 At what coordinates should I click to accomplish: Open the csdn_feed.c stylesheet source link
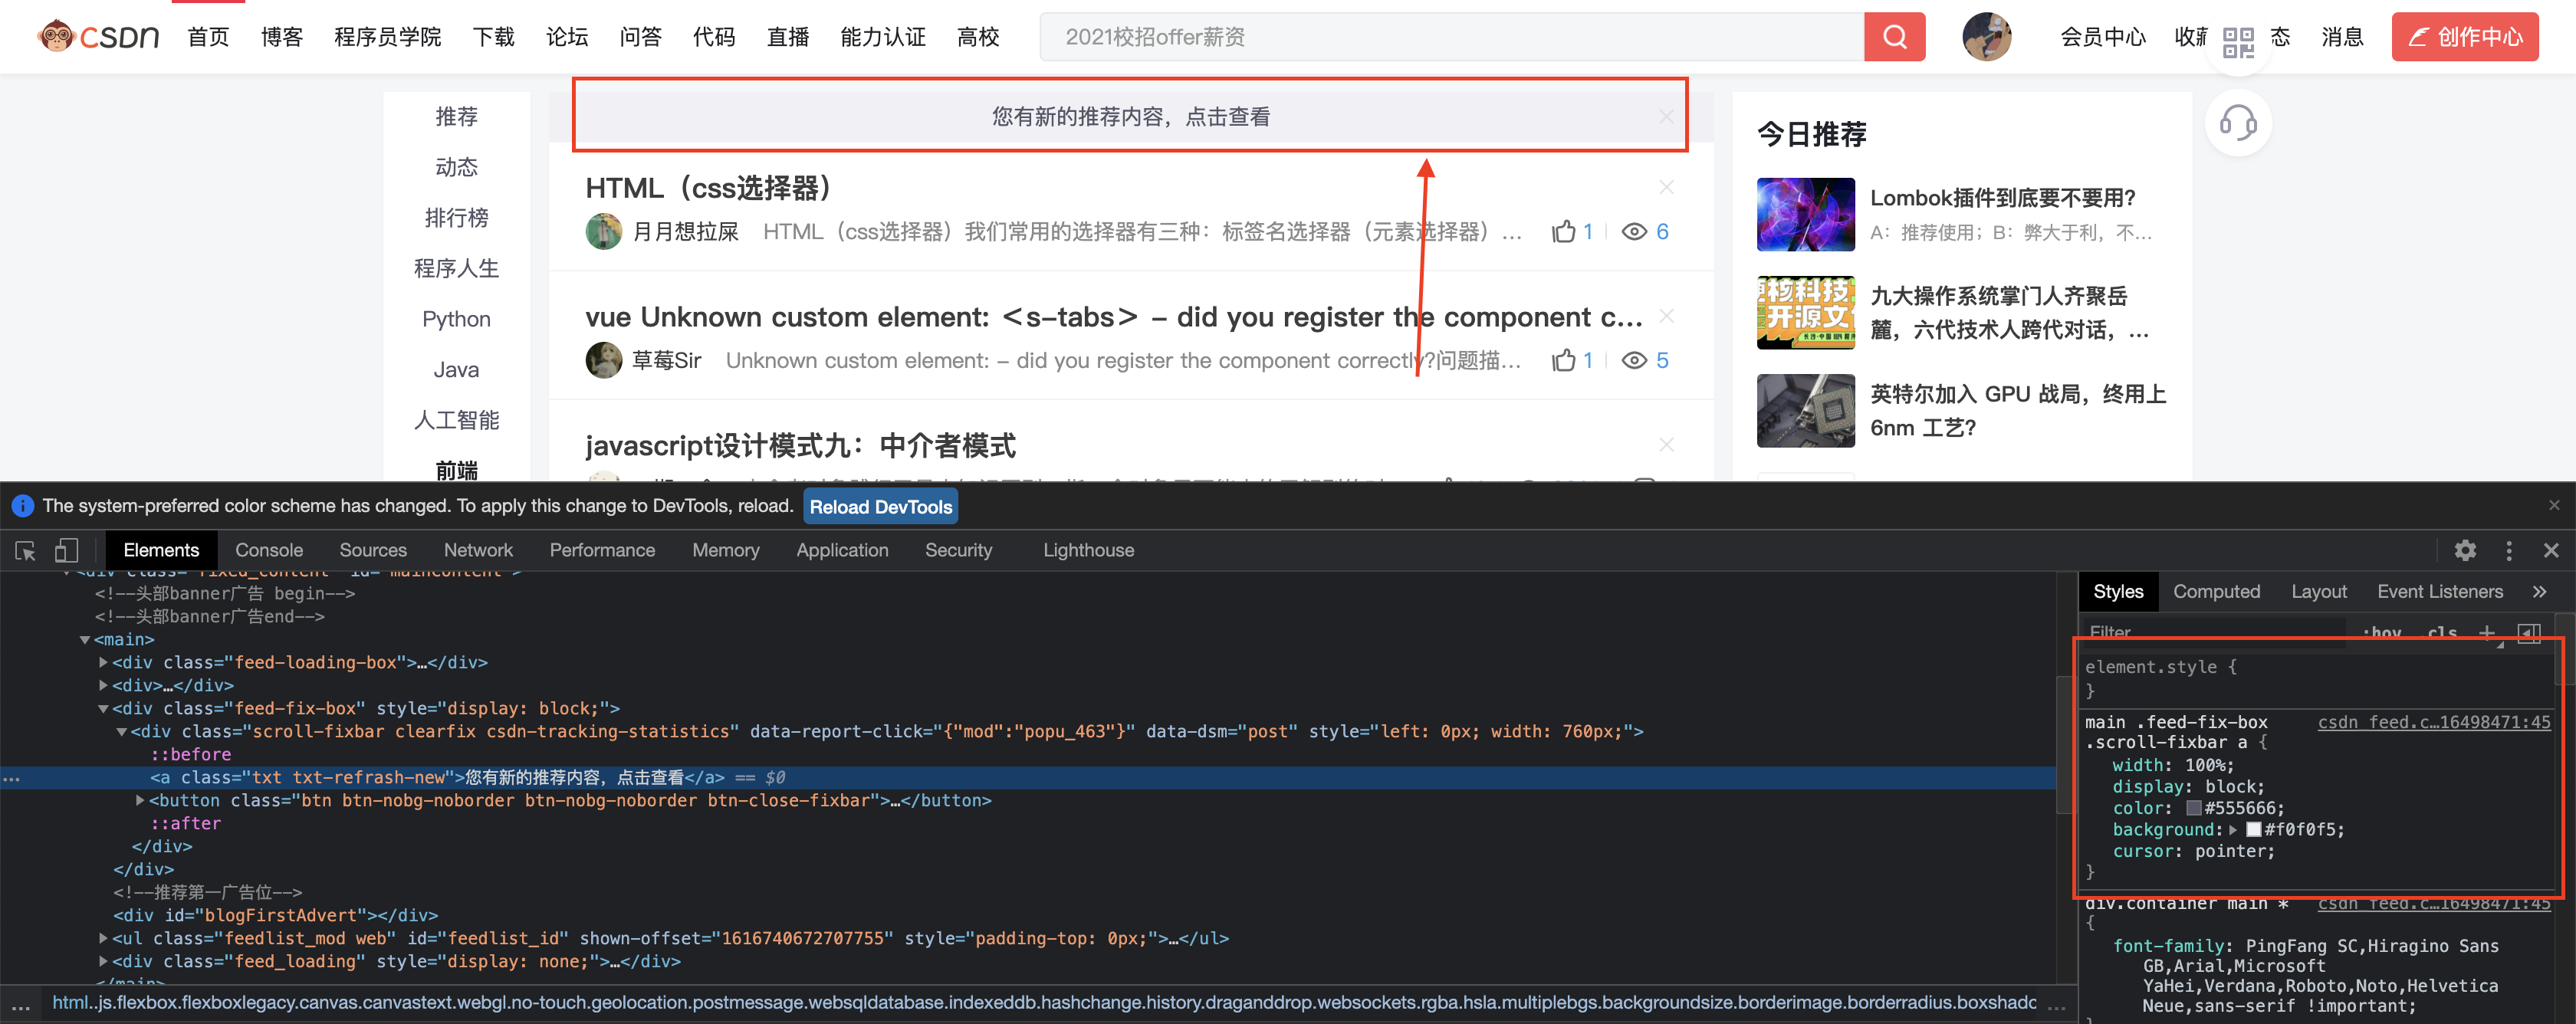click(2432, 722)
